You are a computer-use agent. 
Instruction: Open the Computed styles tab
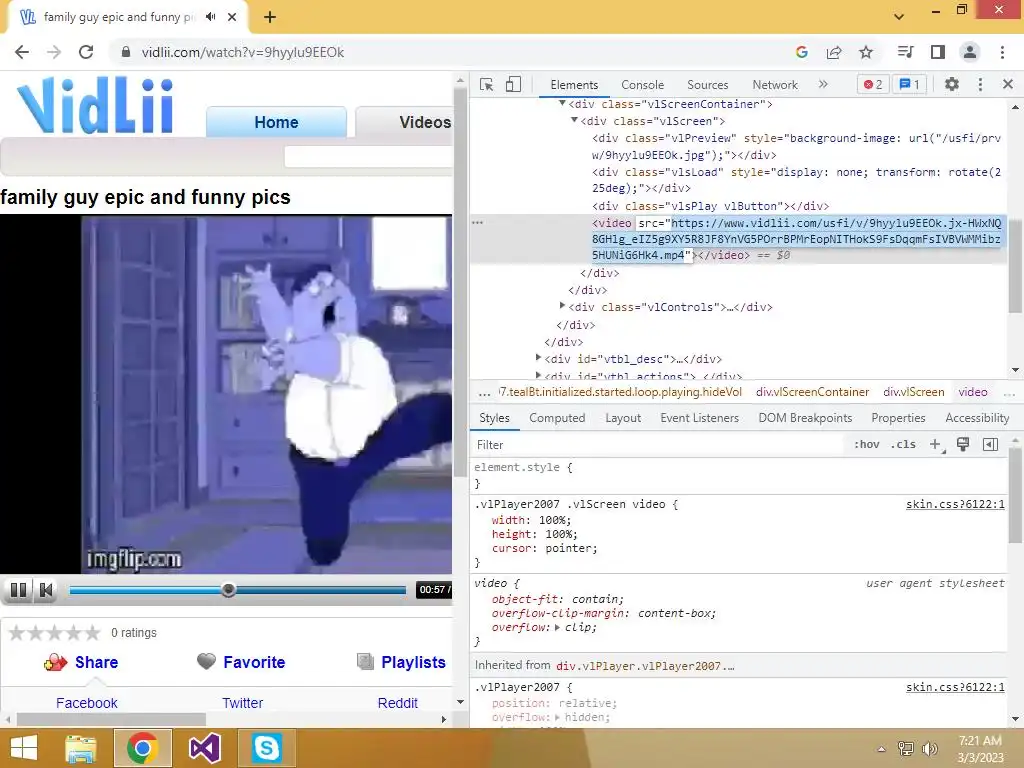(x=557, y=418)
